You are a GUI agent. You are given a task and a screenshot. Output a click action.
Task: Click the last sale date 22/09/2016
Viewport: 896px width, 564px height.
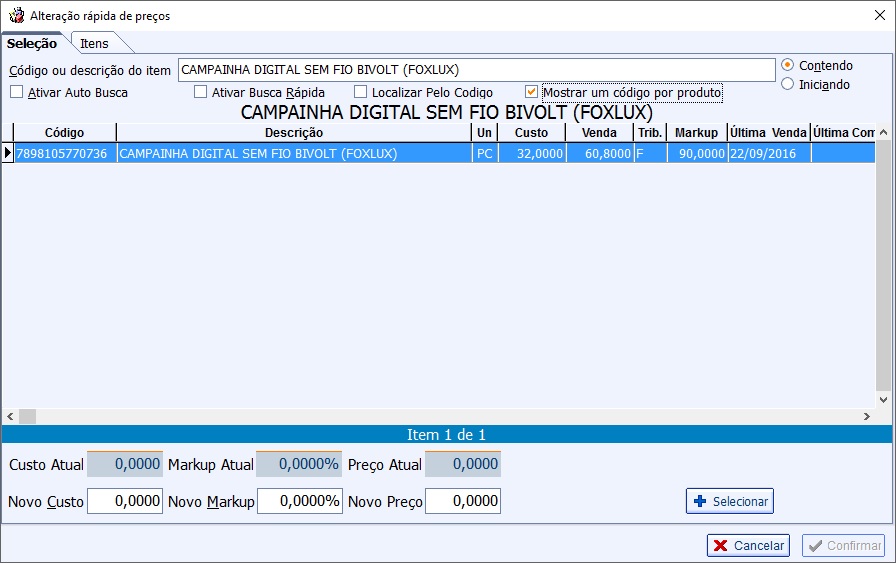[769, 153]
